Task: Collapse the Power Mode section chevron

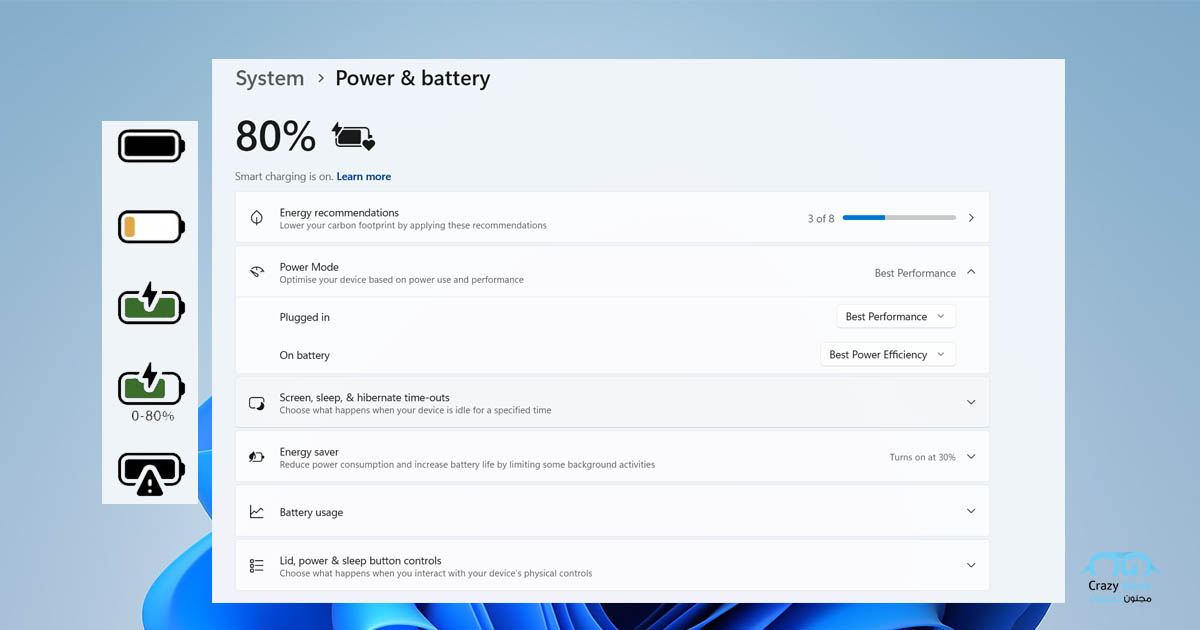Action: (x=971, y=272)
